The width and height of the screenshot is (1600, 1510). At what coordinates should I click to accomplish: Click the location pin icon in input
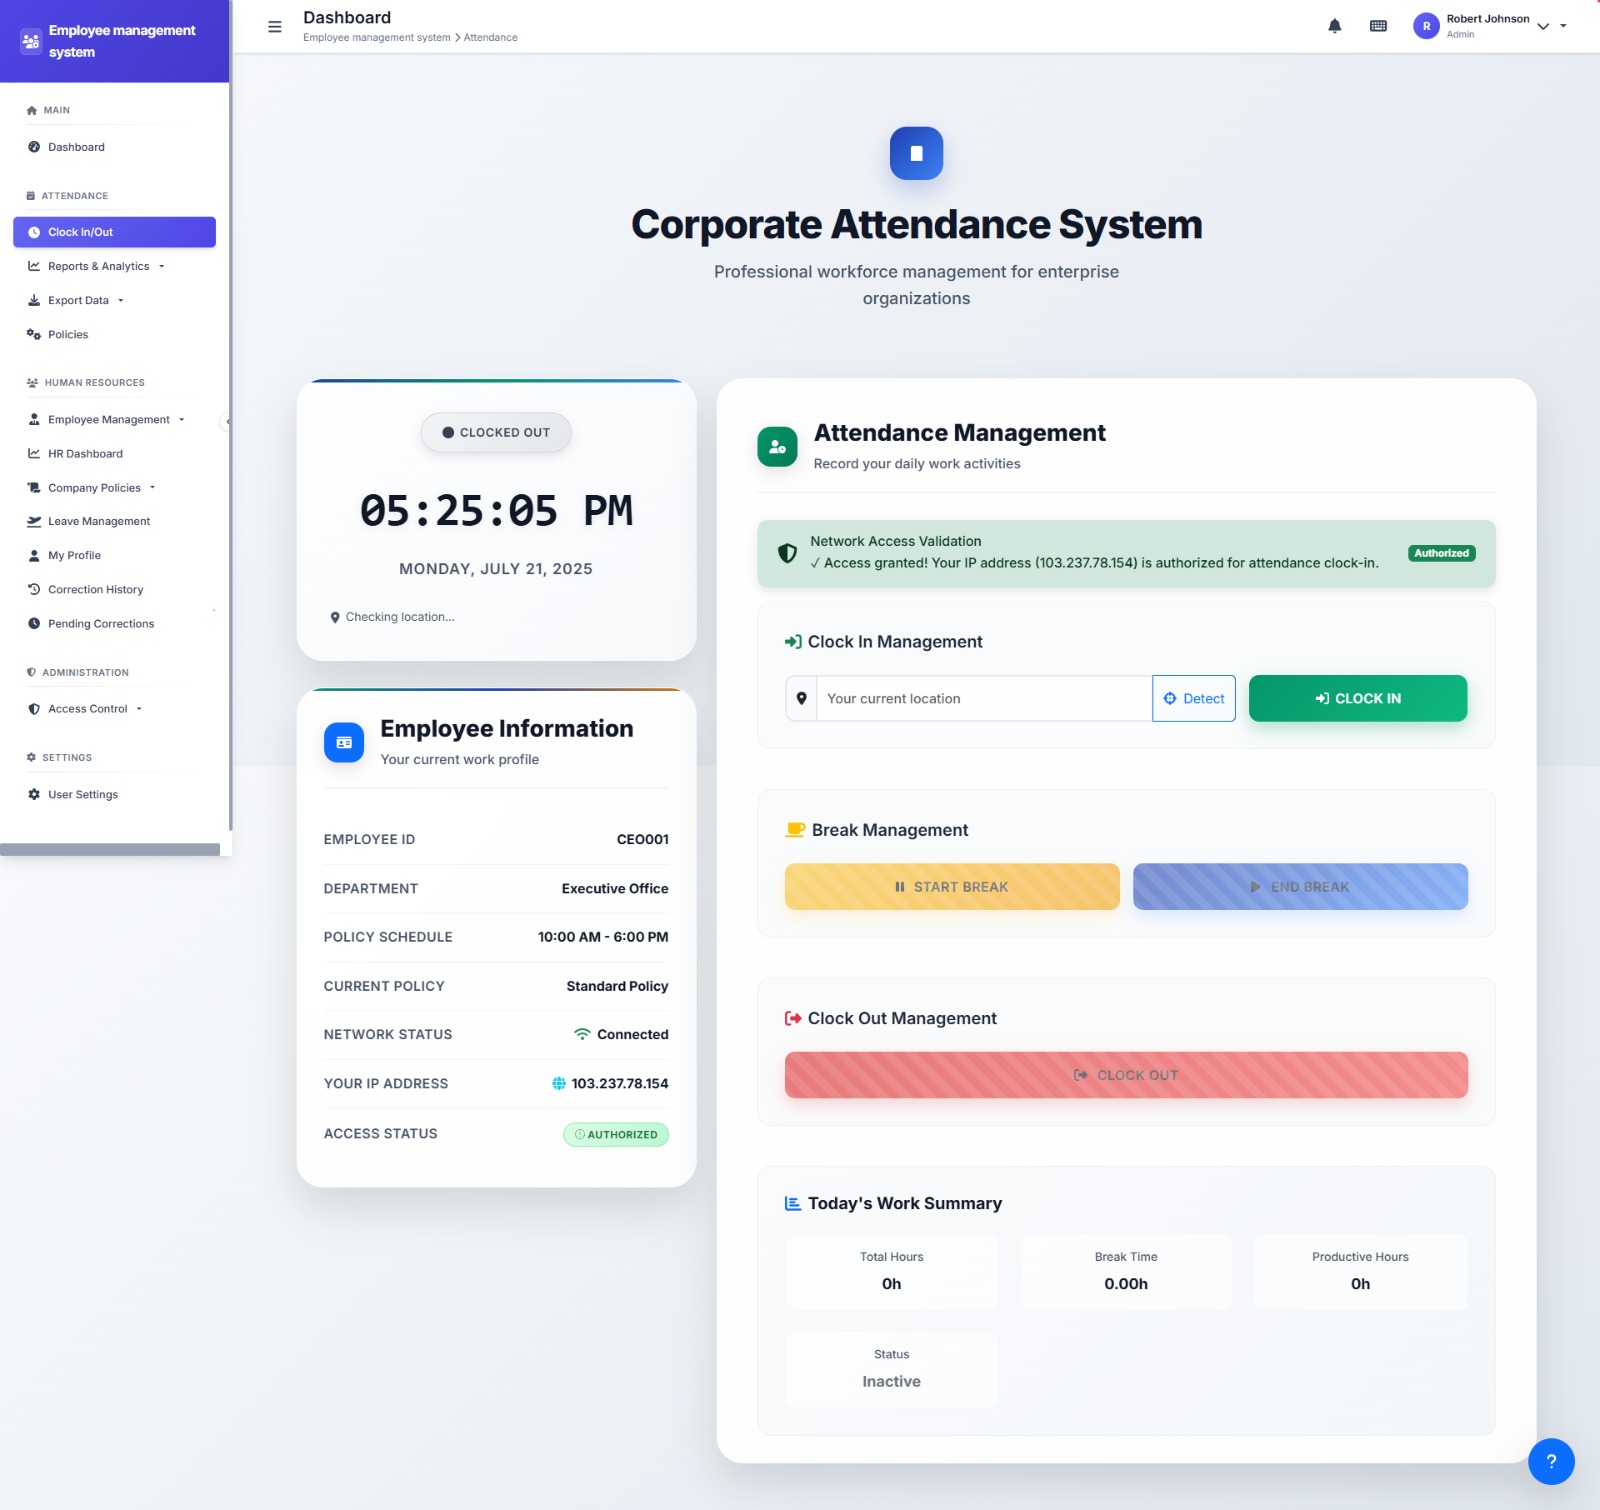pos(801,698)
